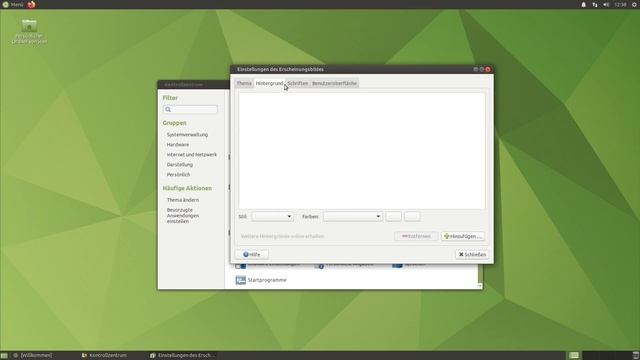Click 'Thema ändern' common action
640x360 pixels.
[183, 200]
